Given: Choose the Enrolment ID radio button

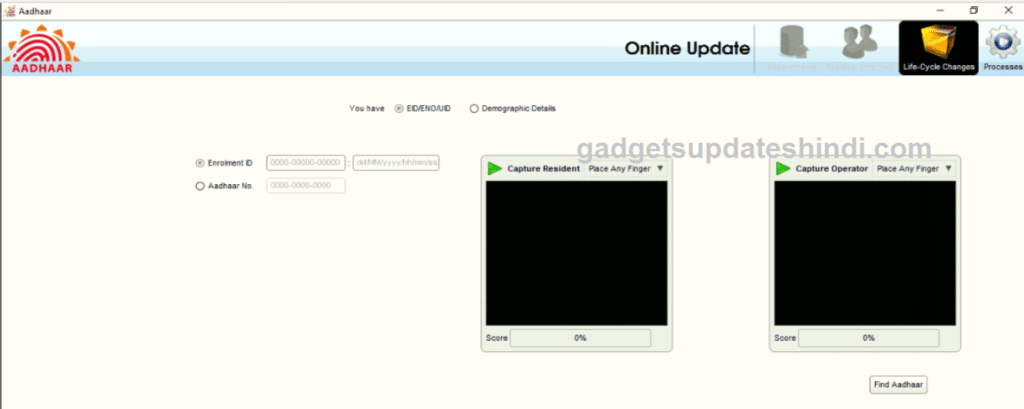Looking at the screenshot, I should pyautogui.click(x=200, y=163).
